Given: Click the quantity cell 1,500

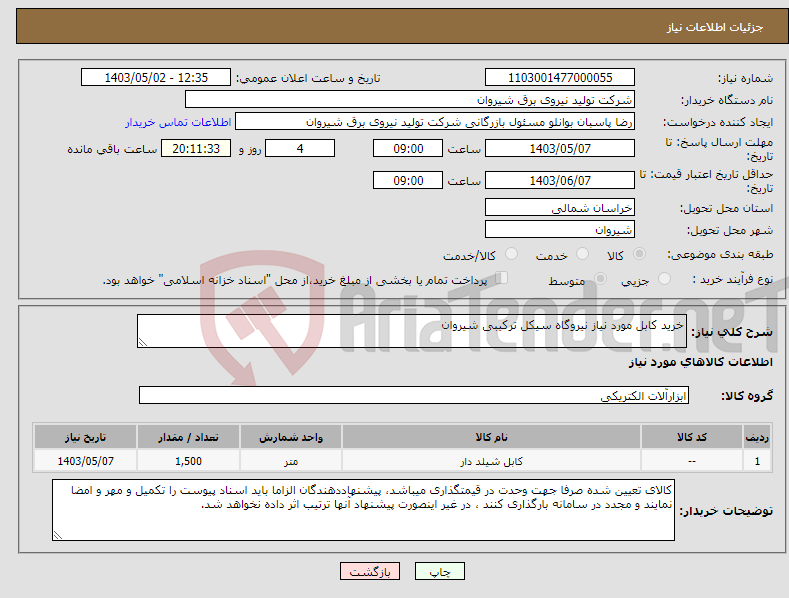Looking at the screenshot, I should point(188,461).
